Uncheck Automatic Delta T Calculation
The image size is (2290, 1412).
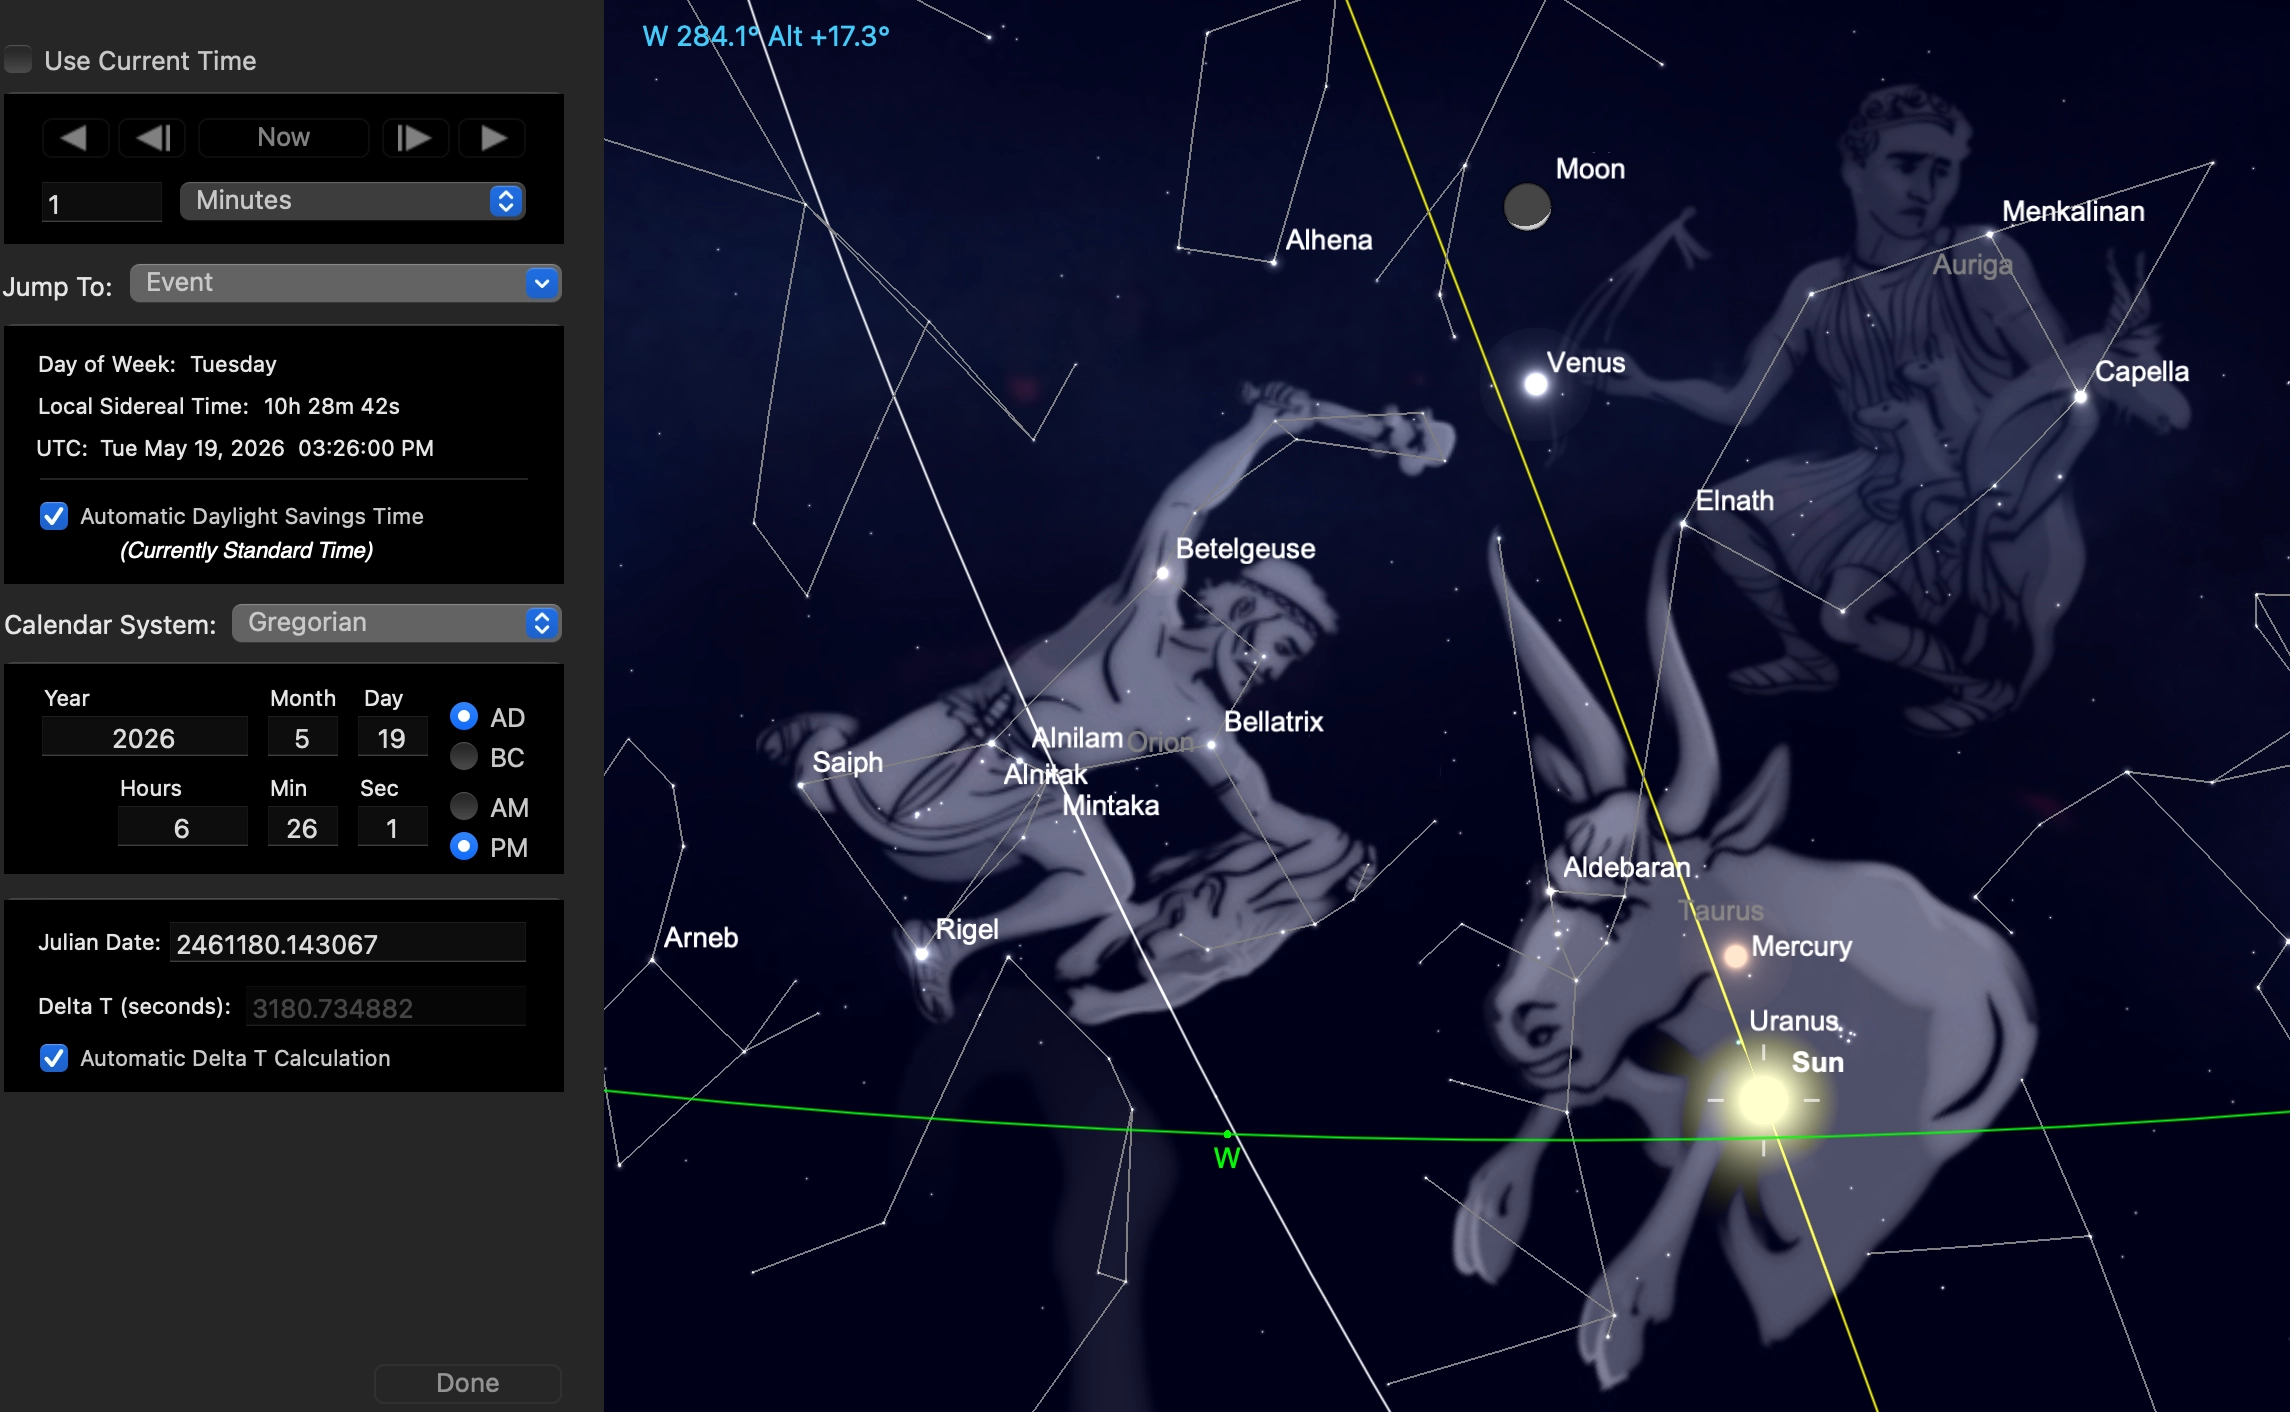tap(54, 1058)
